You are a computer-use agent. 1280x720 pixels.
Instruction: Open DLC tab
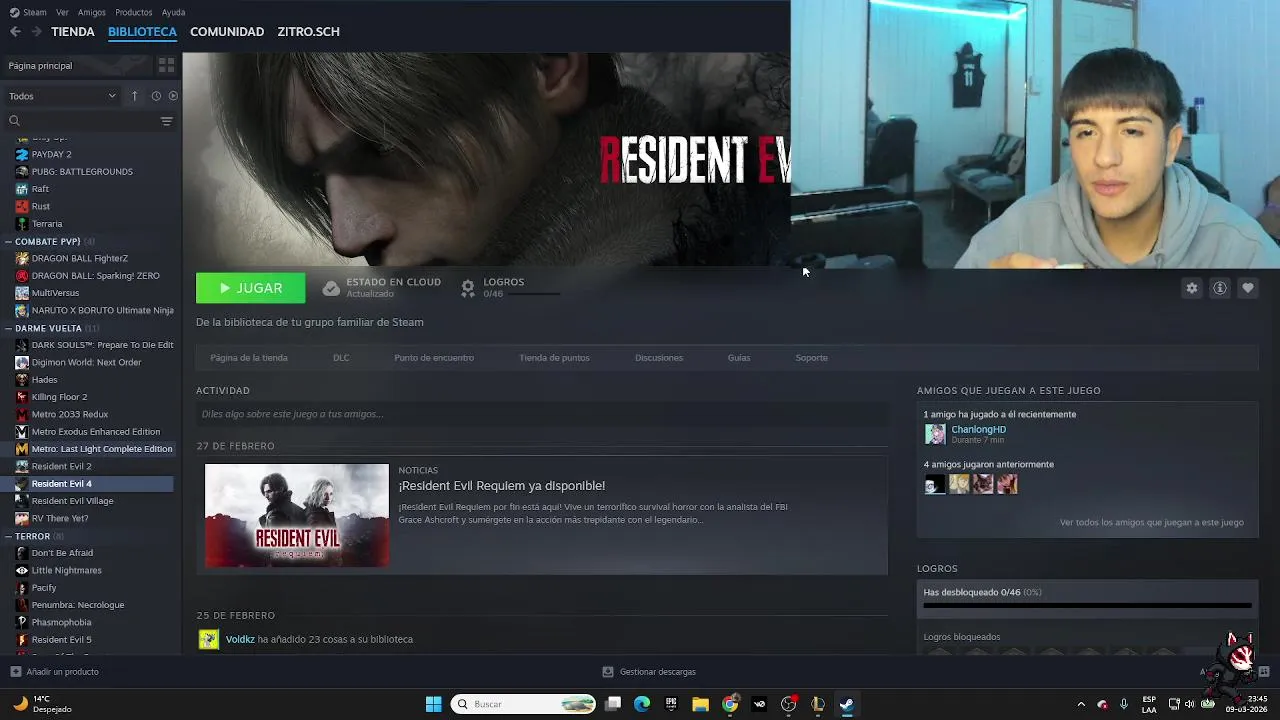point(341,358)
